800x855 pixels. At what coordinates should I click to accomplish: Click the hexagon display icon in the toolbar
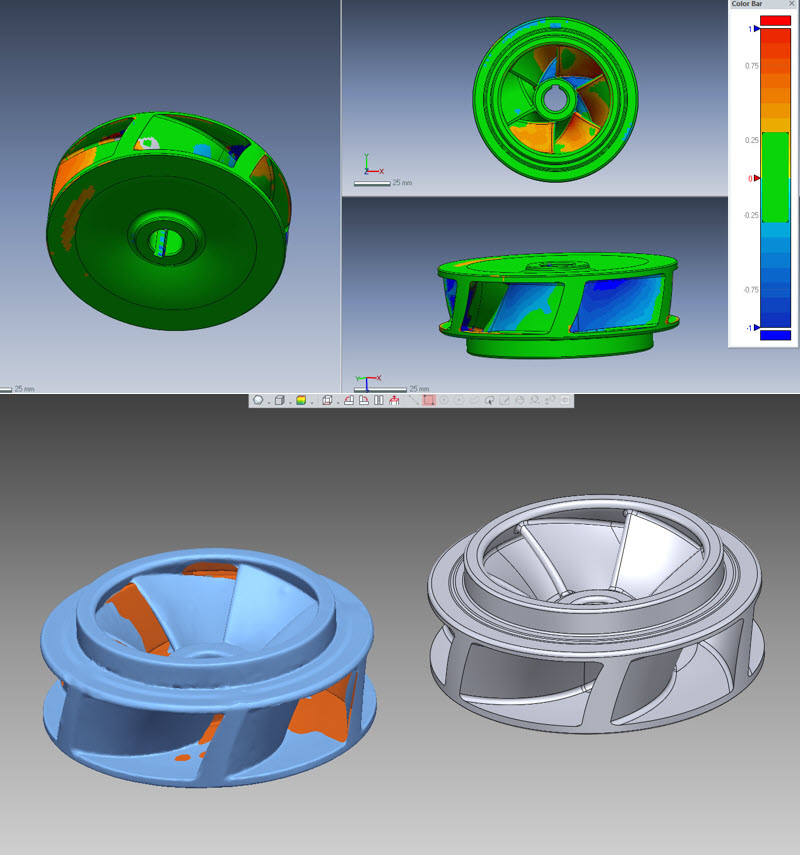[258, 400]
